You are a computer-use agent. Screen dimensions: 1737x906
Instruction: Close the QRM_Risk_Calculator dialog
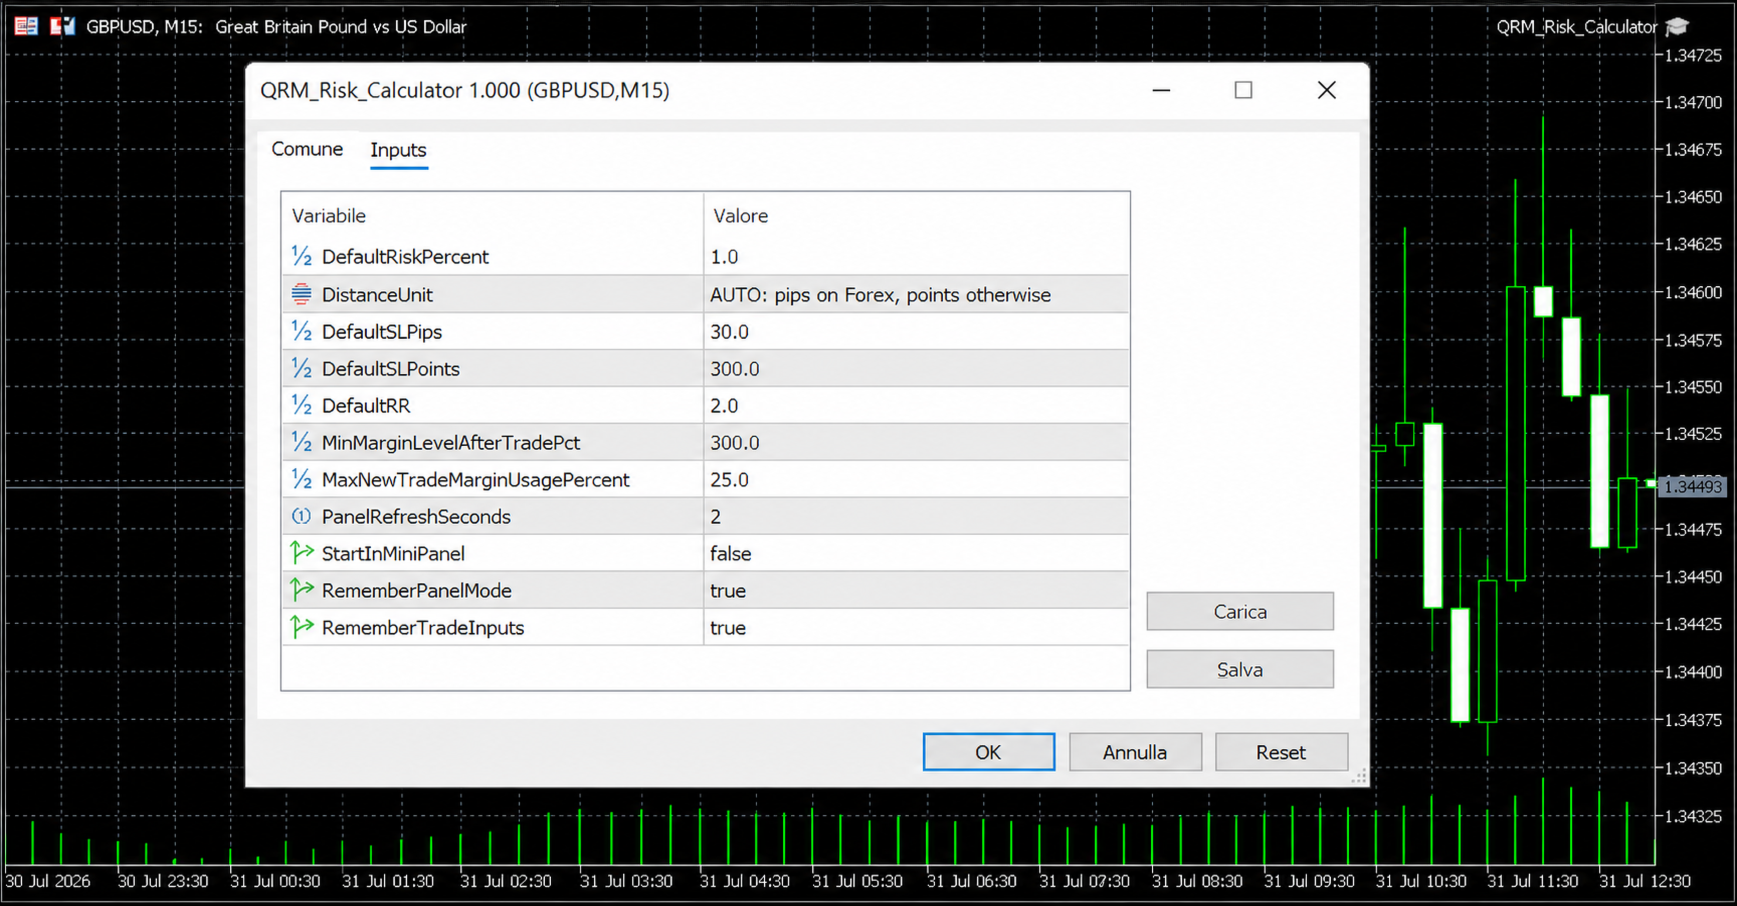coord(1326,90)
